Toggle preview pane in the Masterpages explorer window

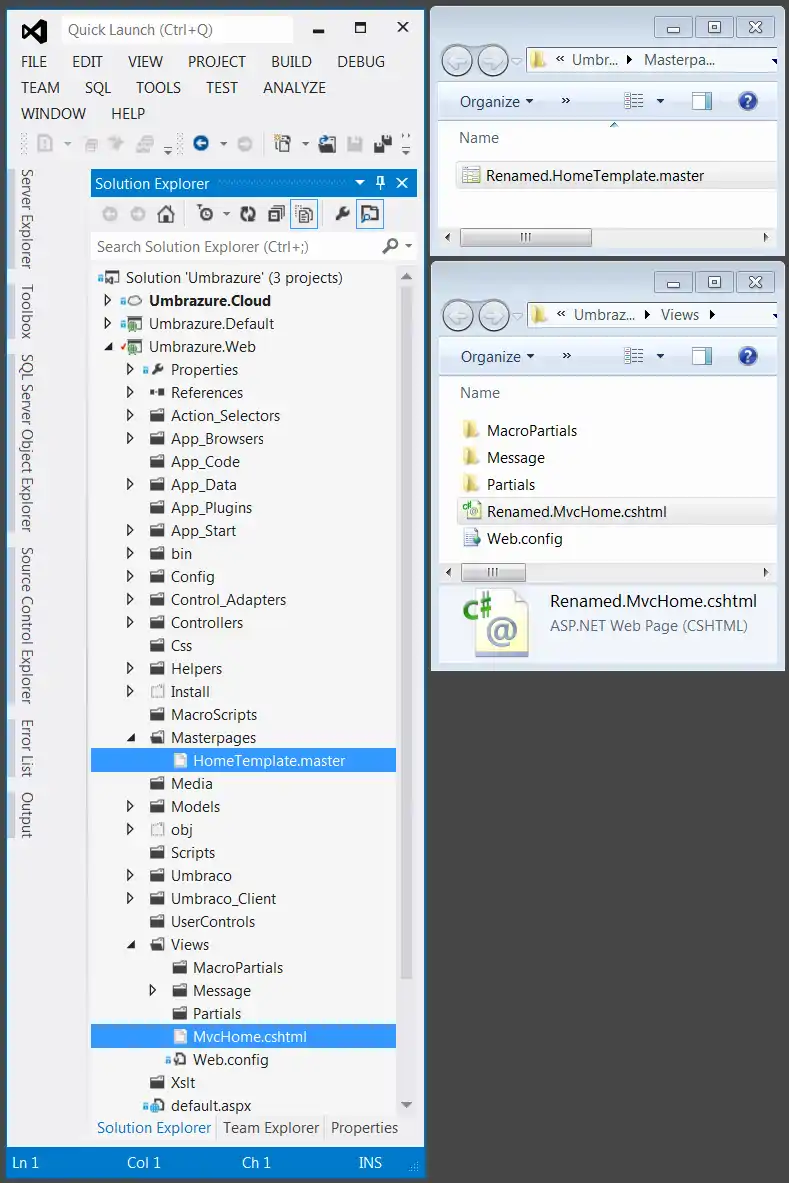tap(702, 101)
